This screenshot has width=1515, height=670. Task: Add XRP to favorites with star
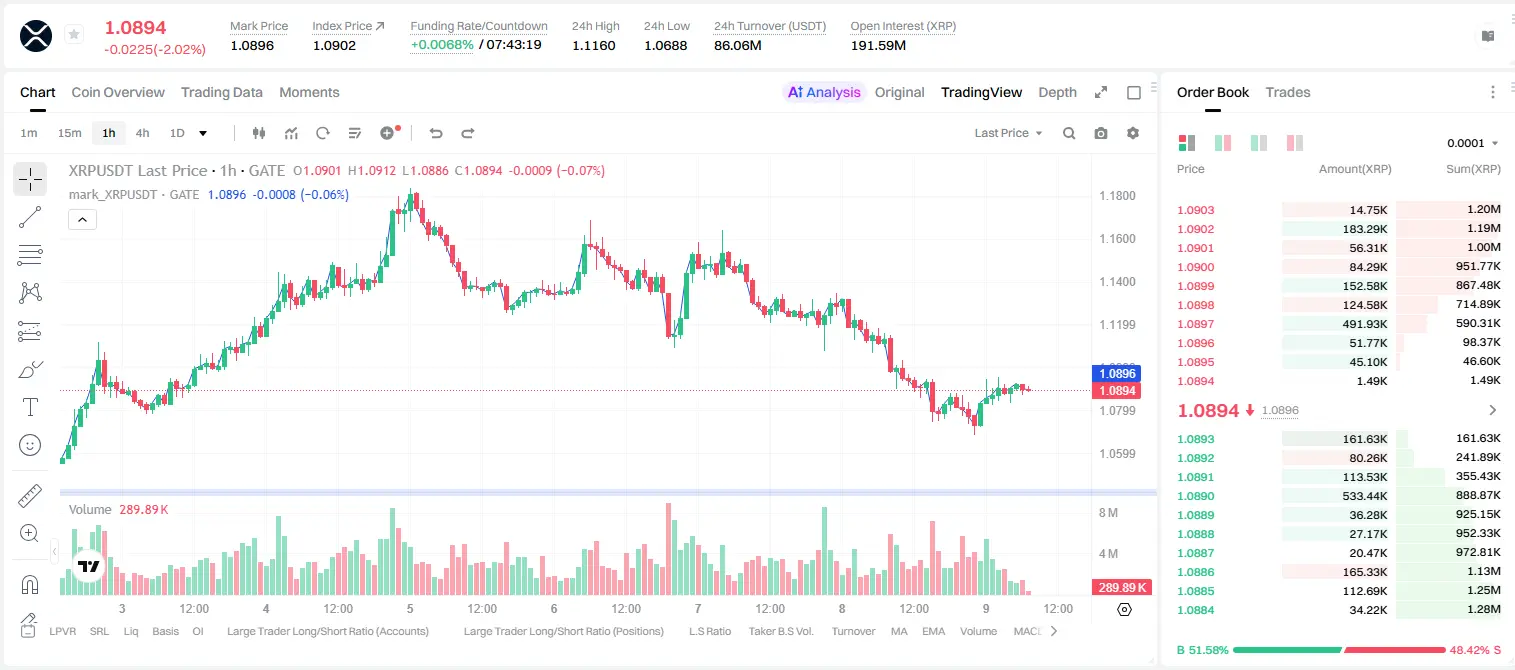coord(73,35)
